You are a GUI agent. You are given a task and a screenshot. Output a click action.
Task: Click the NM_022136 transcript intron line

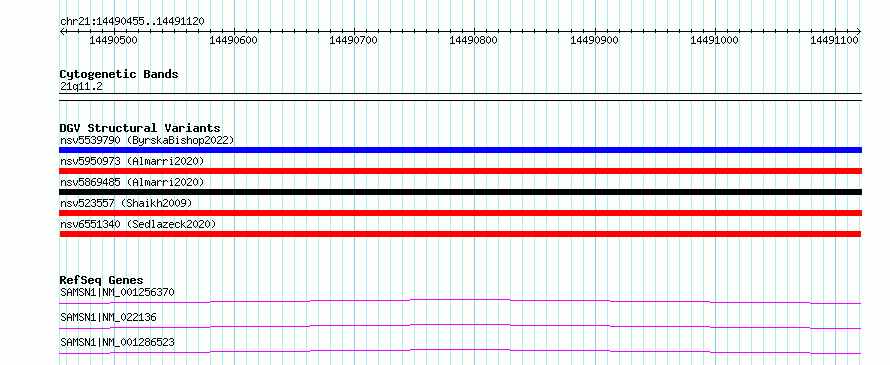[460, 326]
